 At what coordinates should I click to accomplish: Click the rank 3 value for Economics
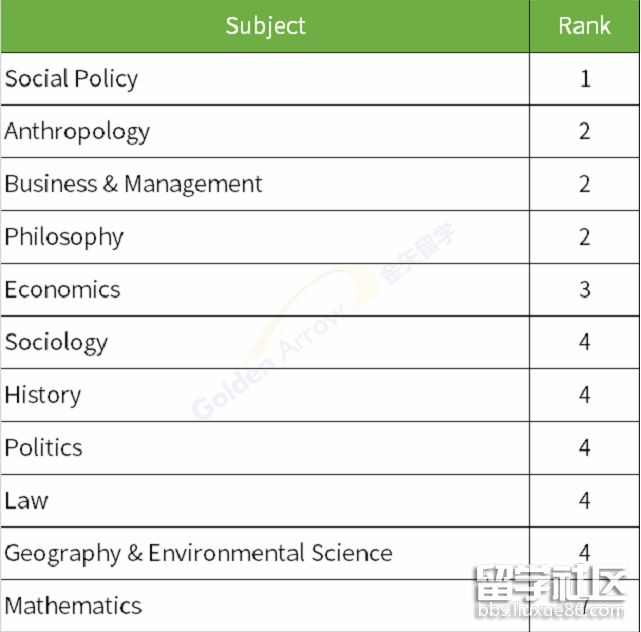pyautogui.click(x=585, y=290)
